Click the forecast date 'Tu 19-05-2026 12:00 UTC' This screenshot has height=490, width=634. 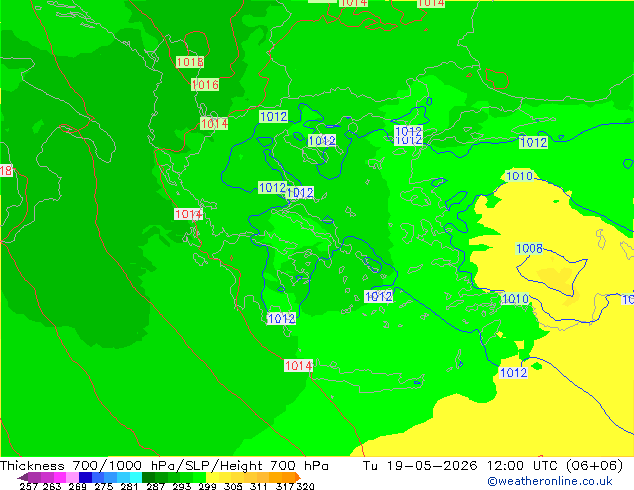(460, 466)
